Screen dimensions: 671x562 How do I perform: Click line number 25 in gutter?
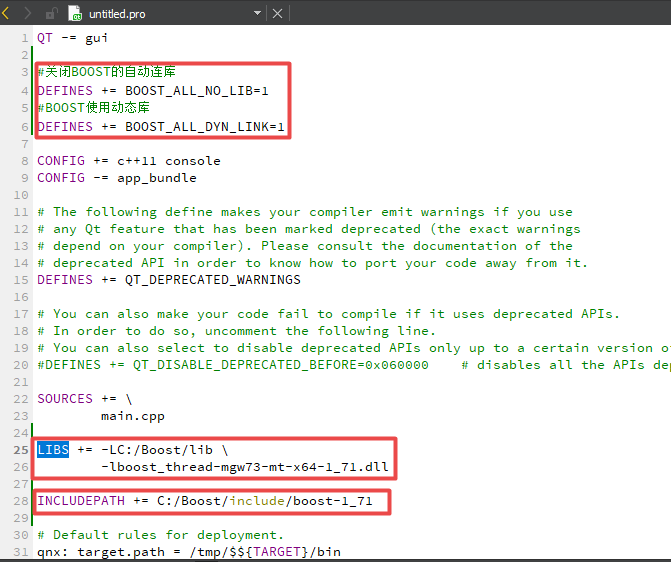coord(21,450)
